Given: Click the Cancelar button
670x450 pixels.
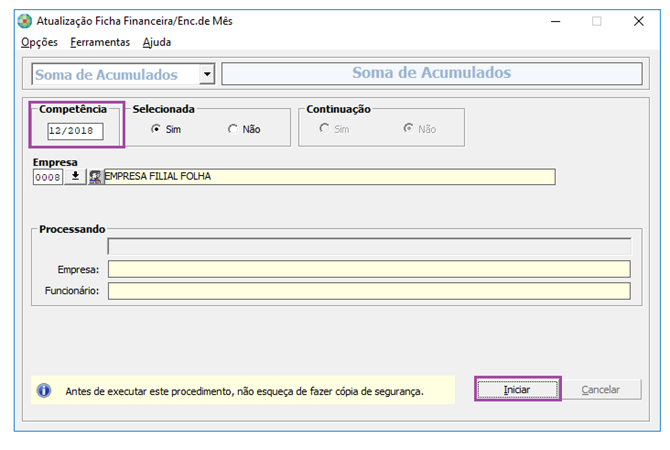Looking at the screenshot, I should [x=600, y=389].
